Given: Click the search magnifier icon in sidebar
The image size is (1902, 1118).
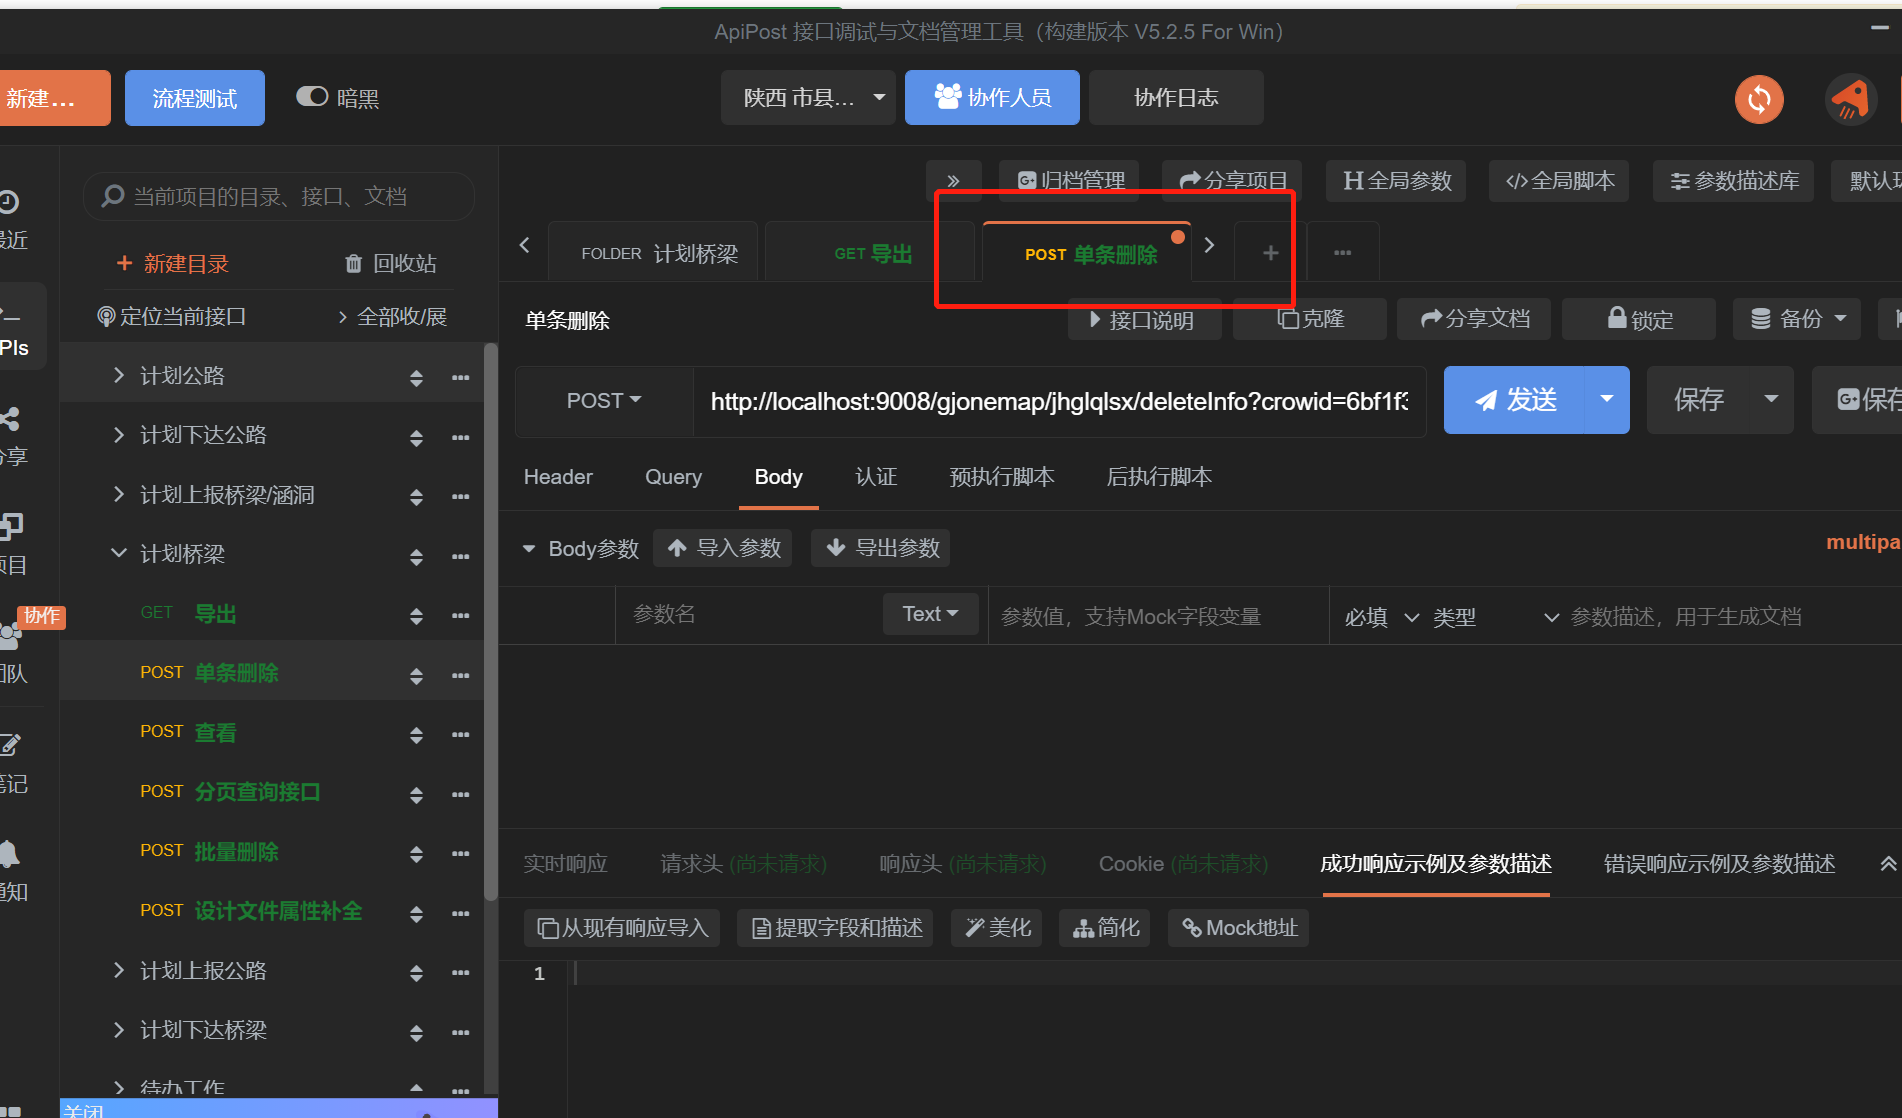Looking at the screenshot, I should point(113,196).
